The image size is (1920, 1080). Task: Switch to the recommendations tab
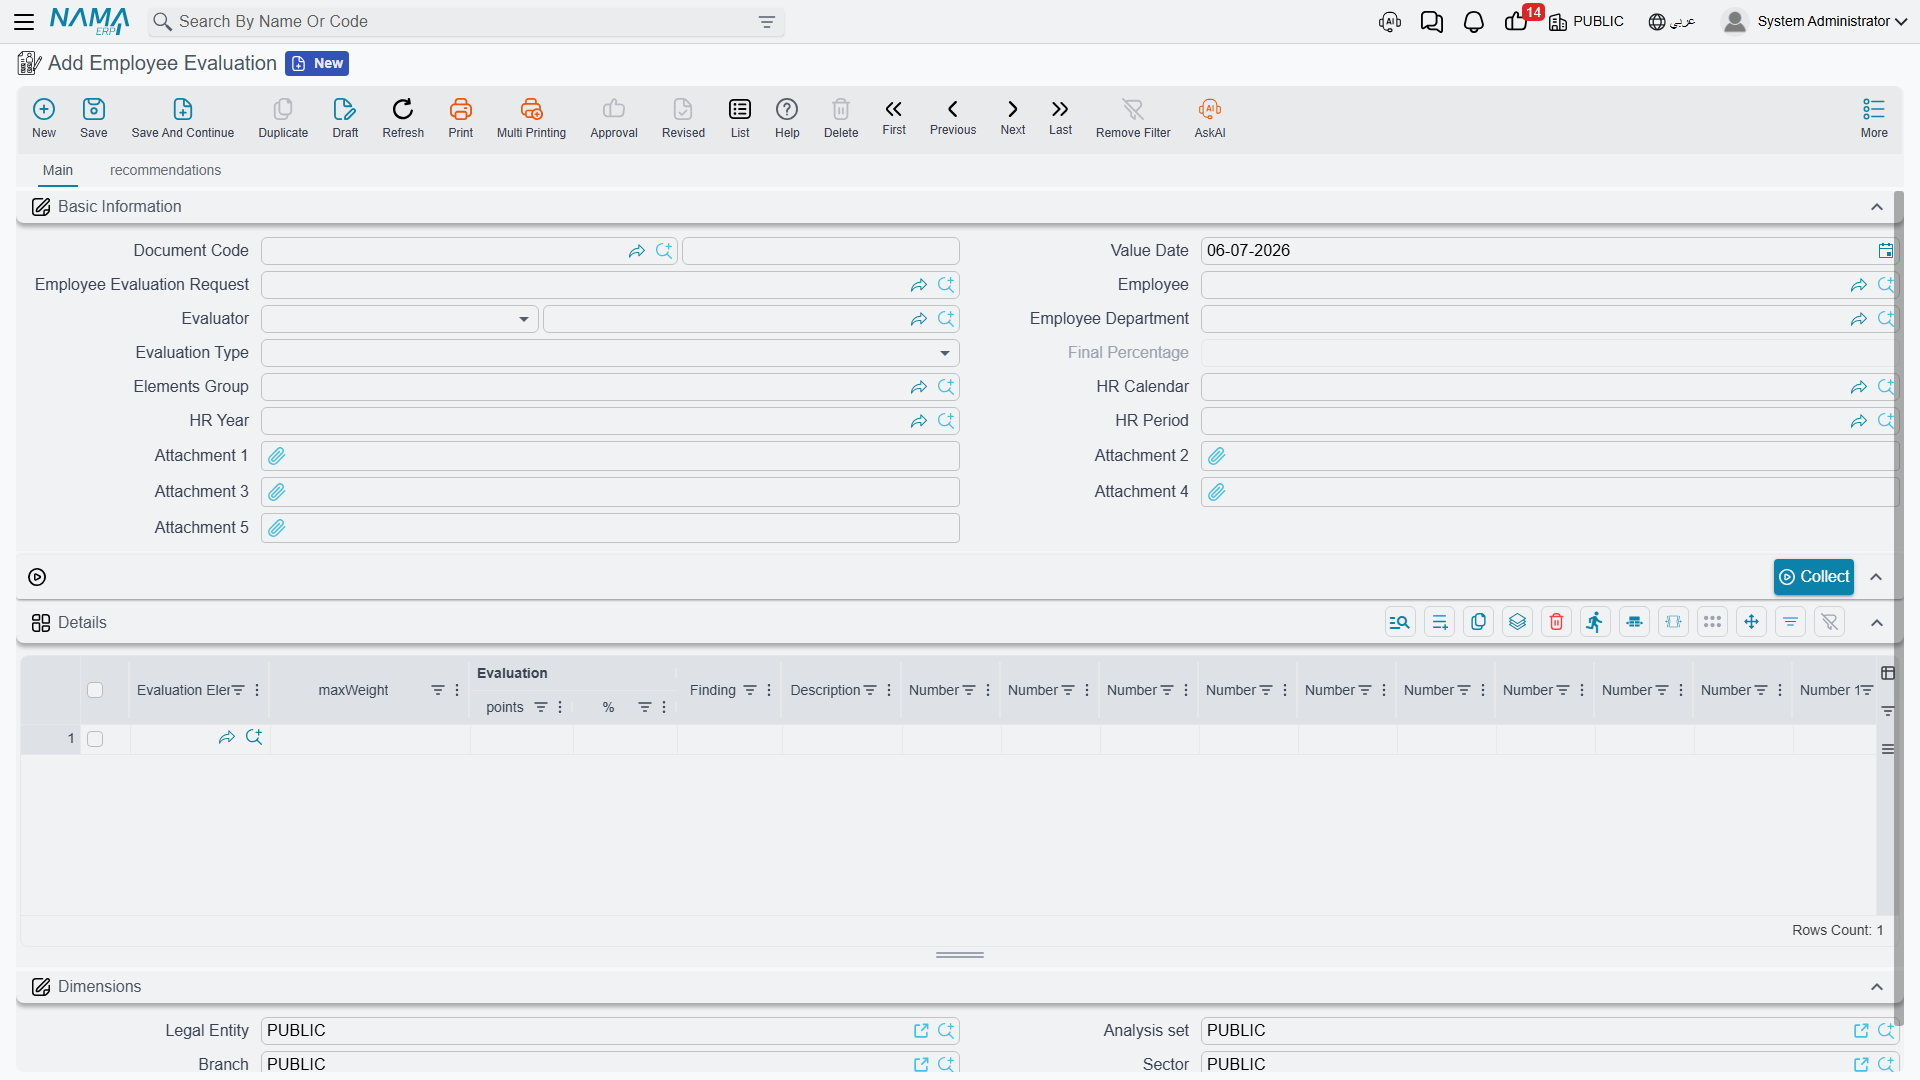(165, 170)
